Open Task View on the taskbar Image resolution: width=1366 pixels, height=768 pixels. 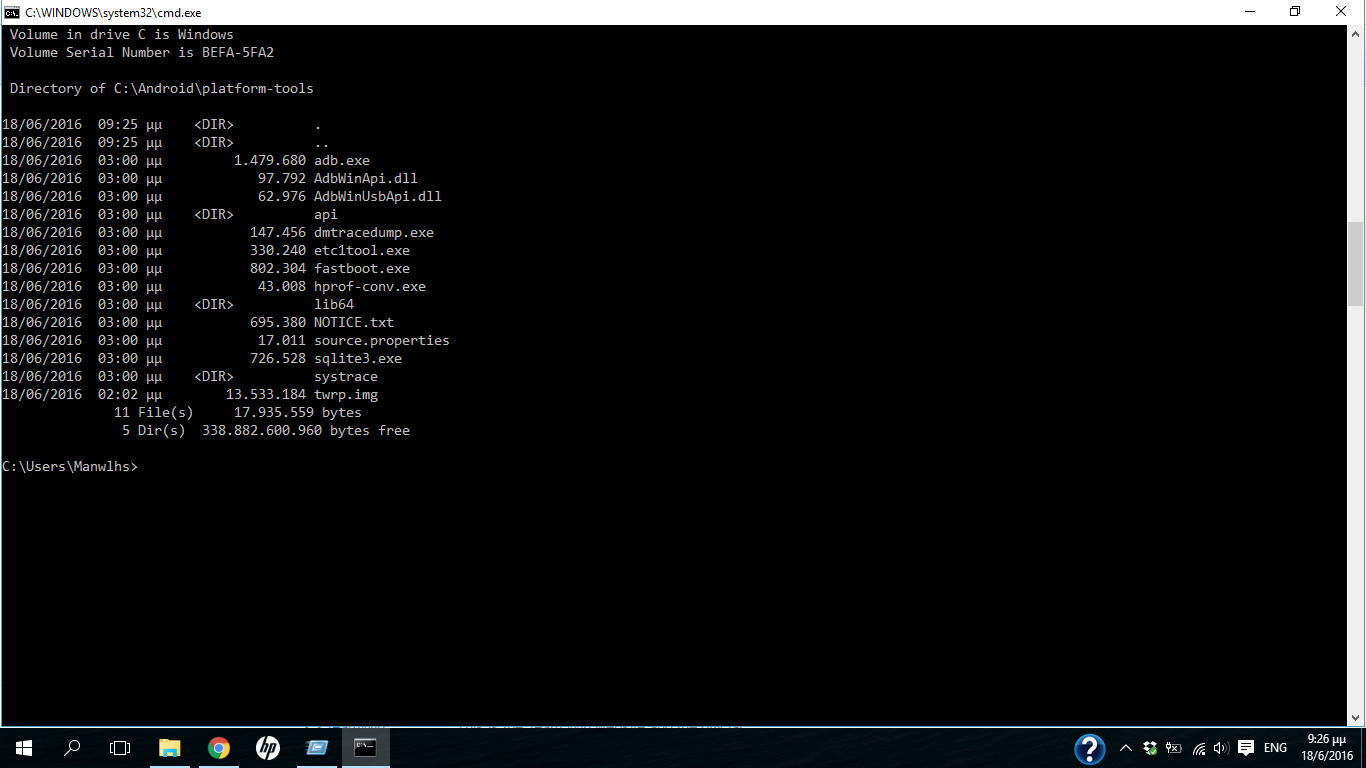click(120, 748)
